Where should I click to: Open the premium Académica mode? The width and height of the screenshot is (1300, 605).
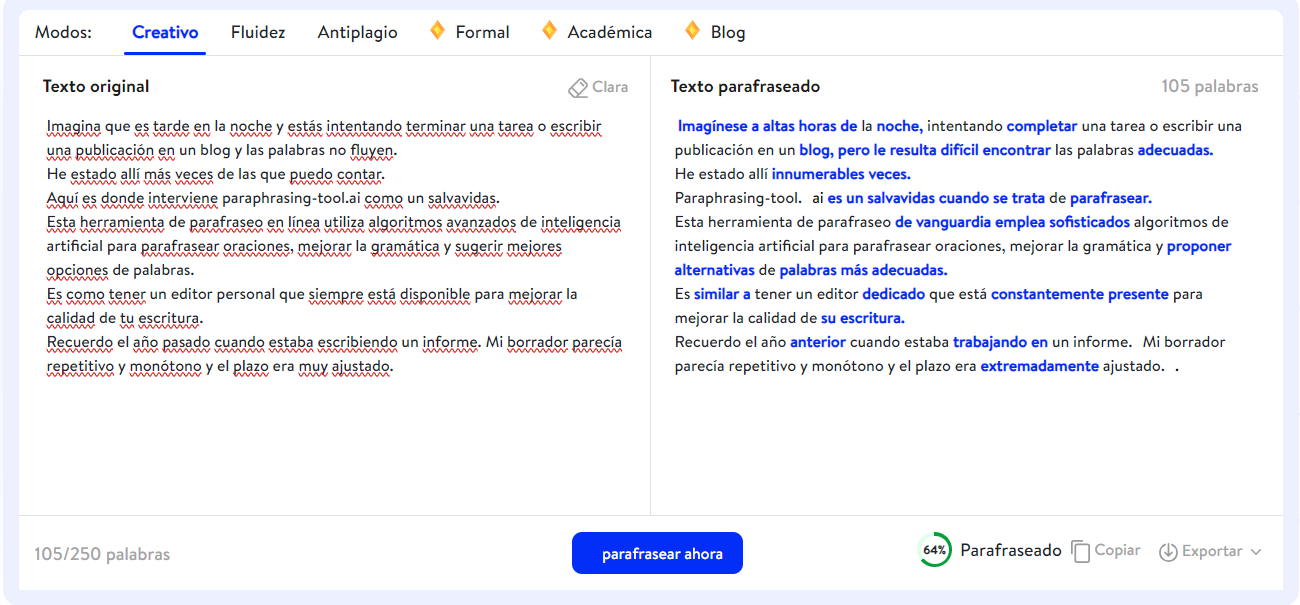(597, 32)
